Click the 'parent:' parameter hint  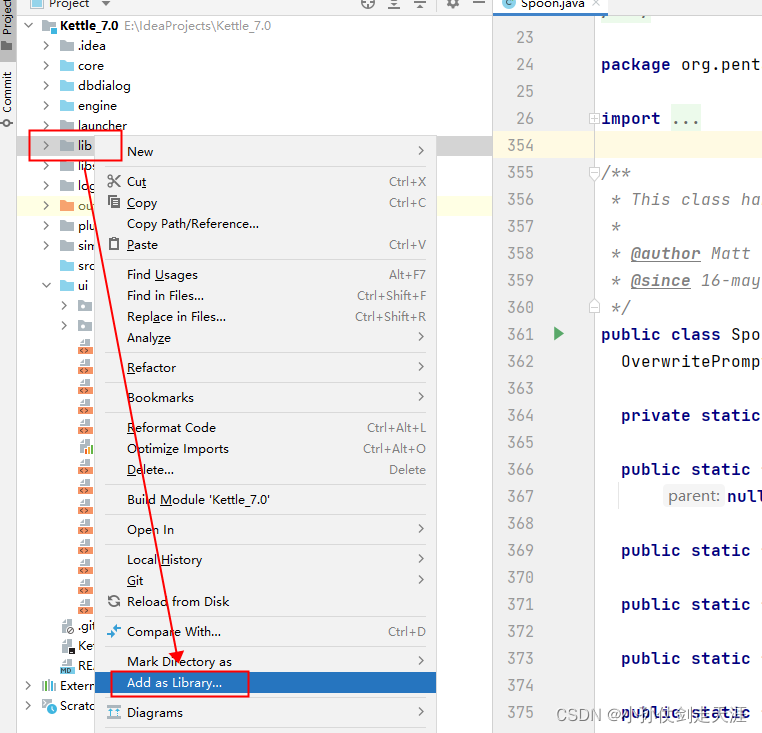click(x=693, y=496)
